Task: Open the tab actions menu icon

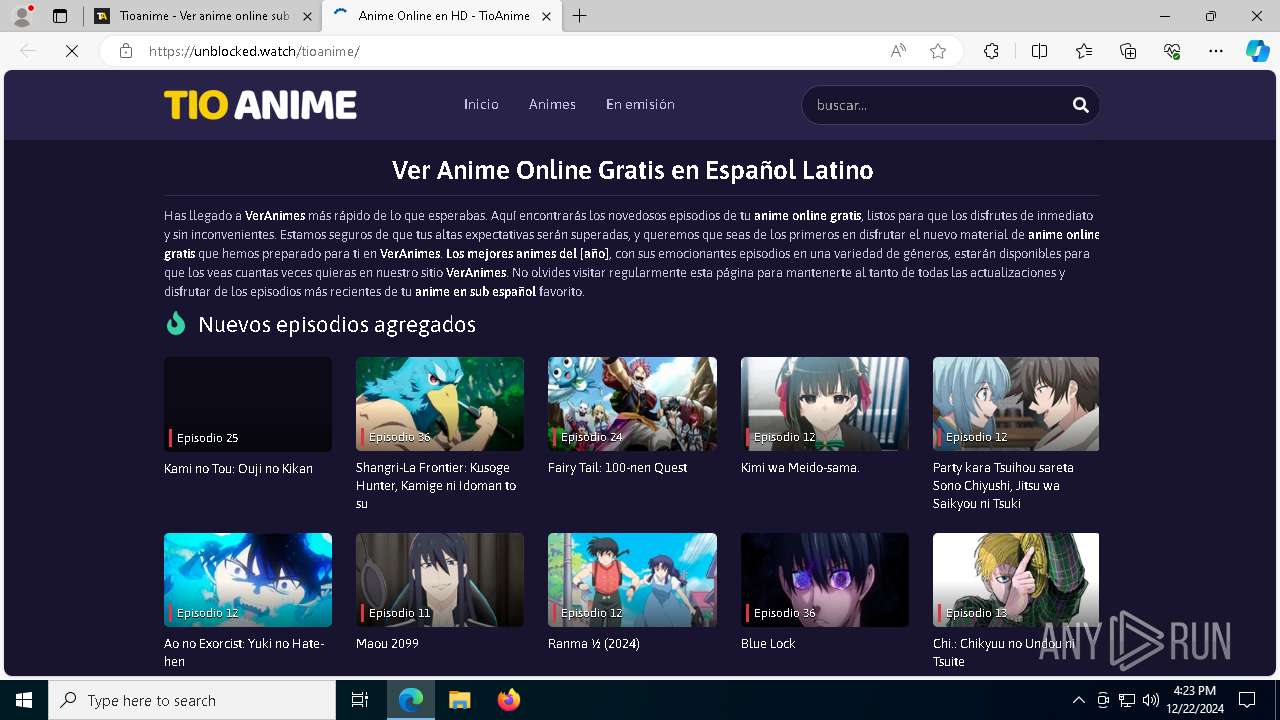Action: coord(60,16)
